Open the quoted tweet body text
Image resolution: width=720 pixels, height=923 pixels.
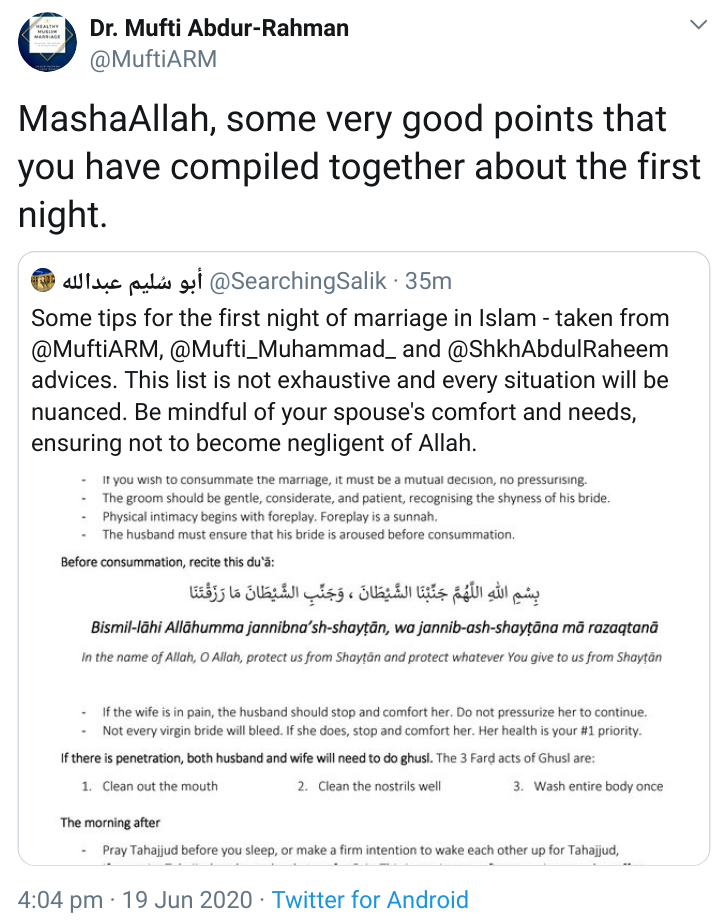pyautogui.click(x=350, y=380)
